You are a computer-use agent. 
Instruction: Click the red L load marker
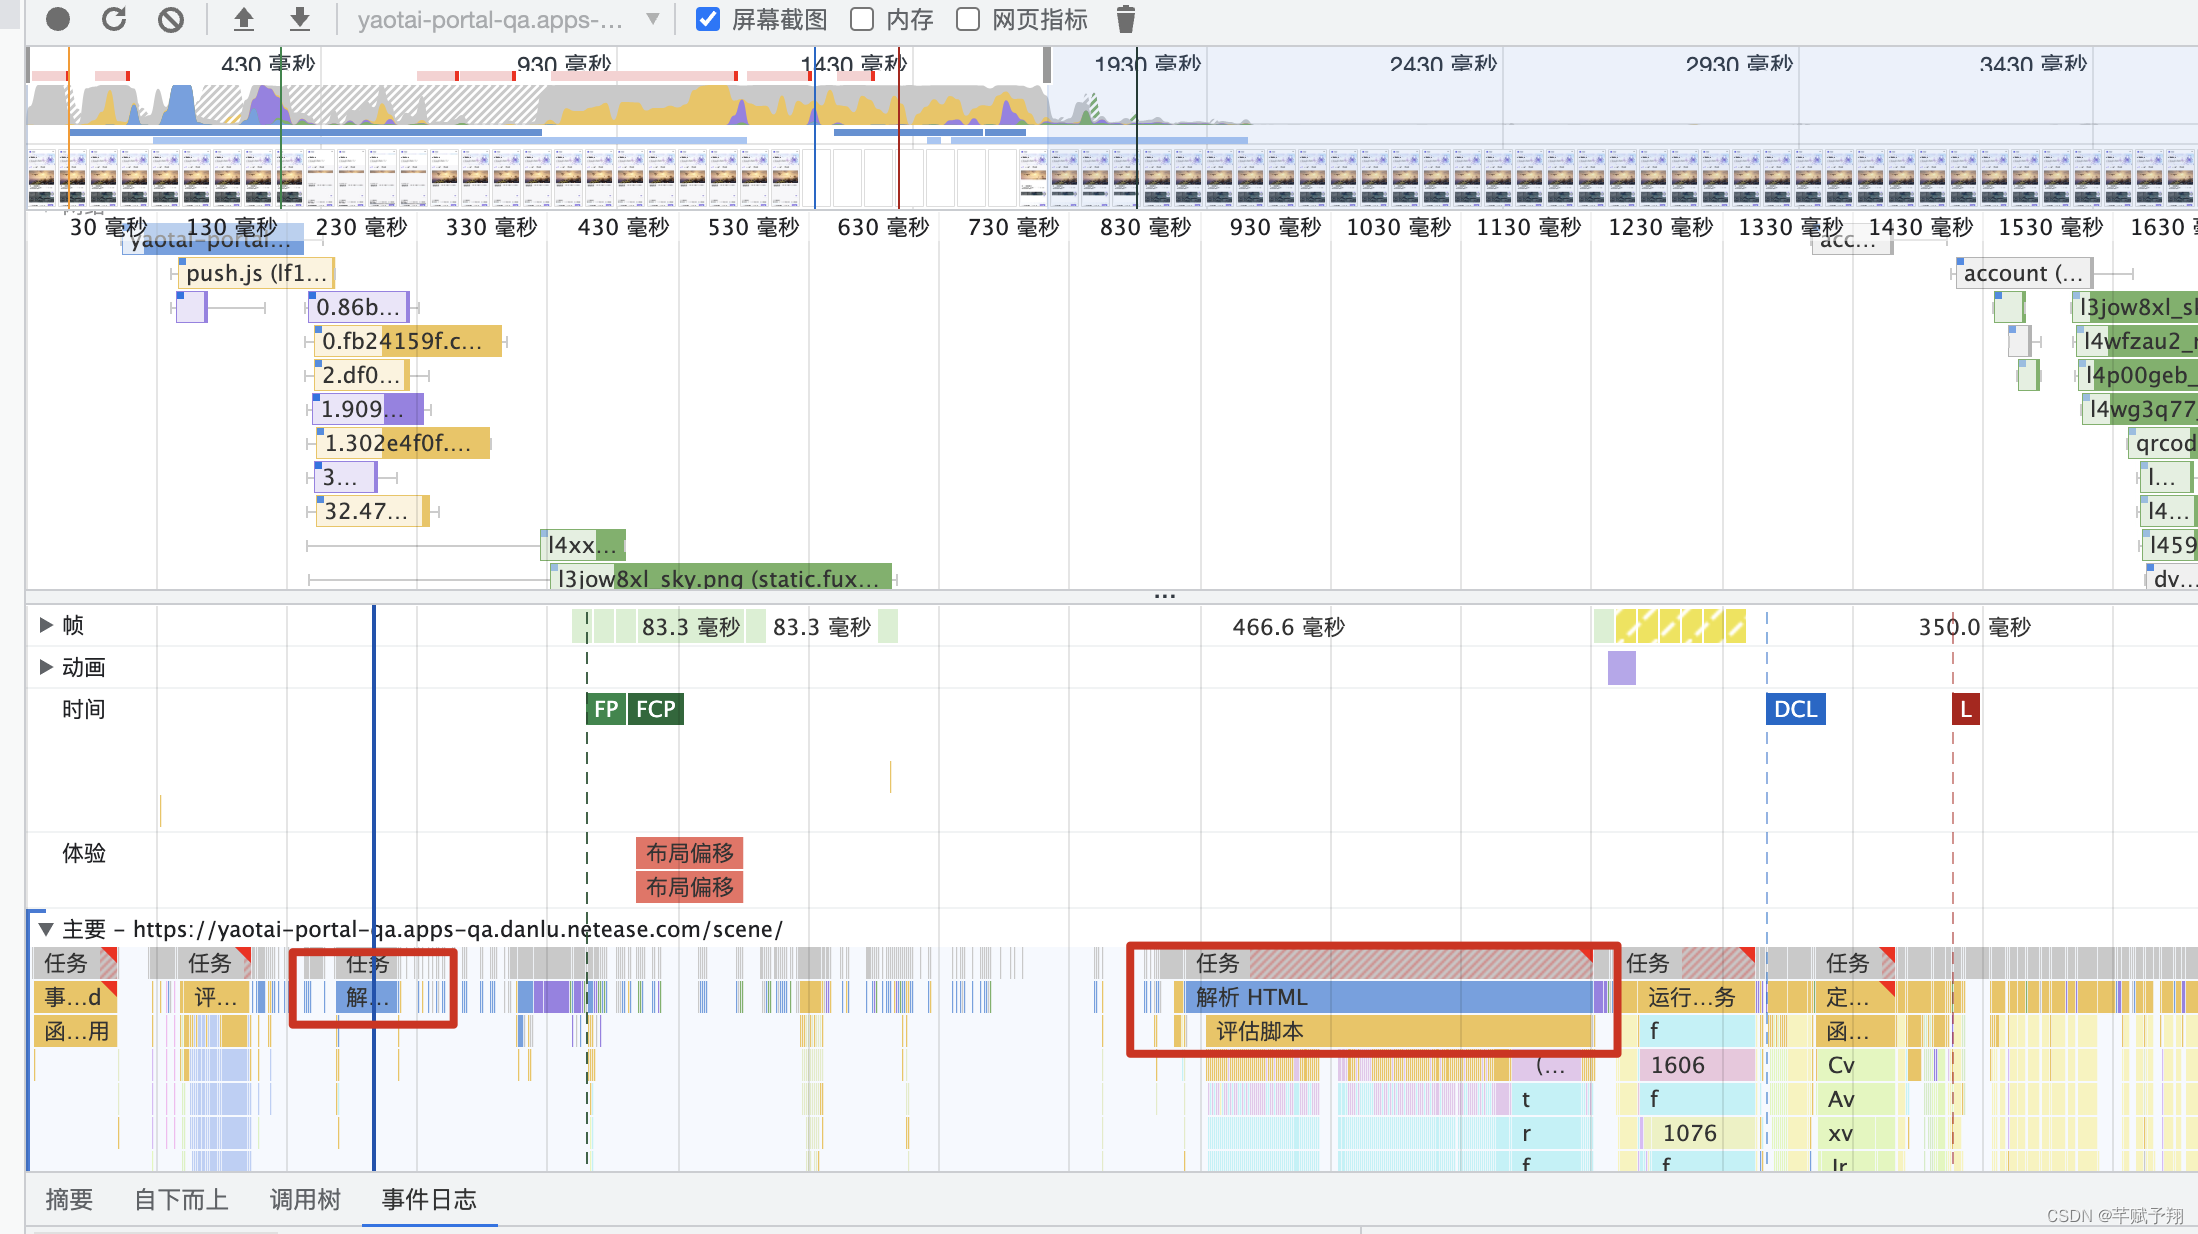1966,709
